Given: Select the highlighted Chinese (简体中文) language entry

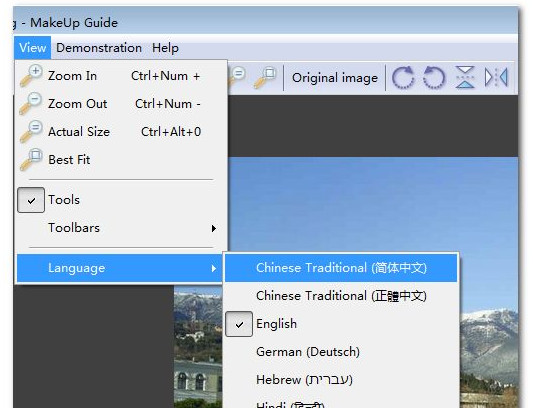Looking at the screenshot, I should coord(341,268).
